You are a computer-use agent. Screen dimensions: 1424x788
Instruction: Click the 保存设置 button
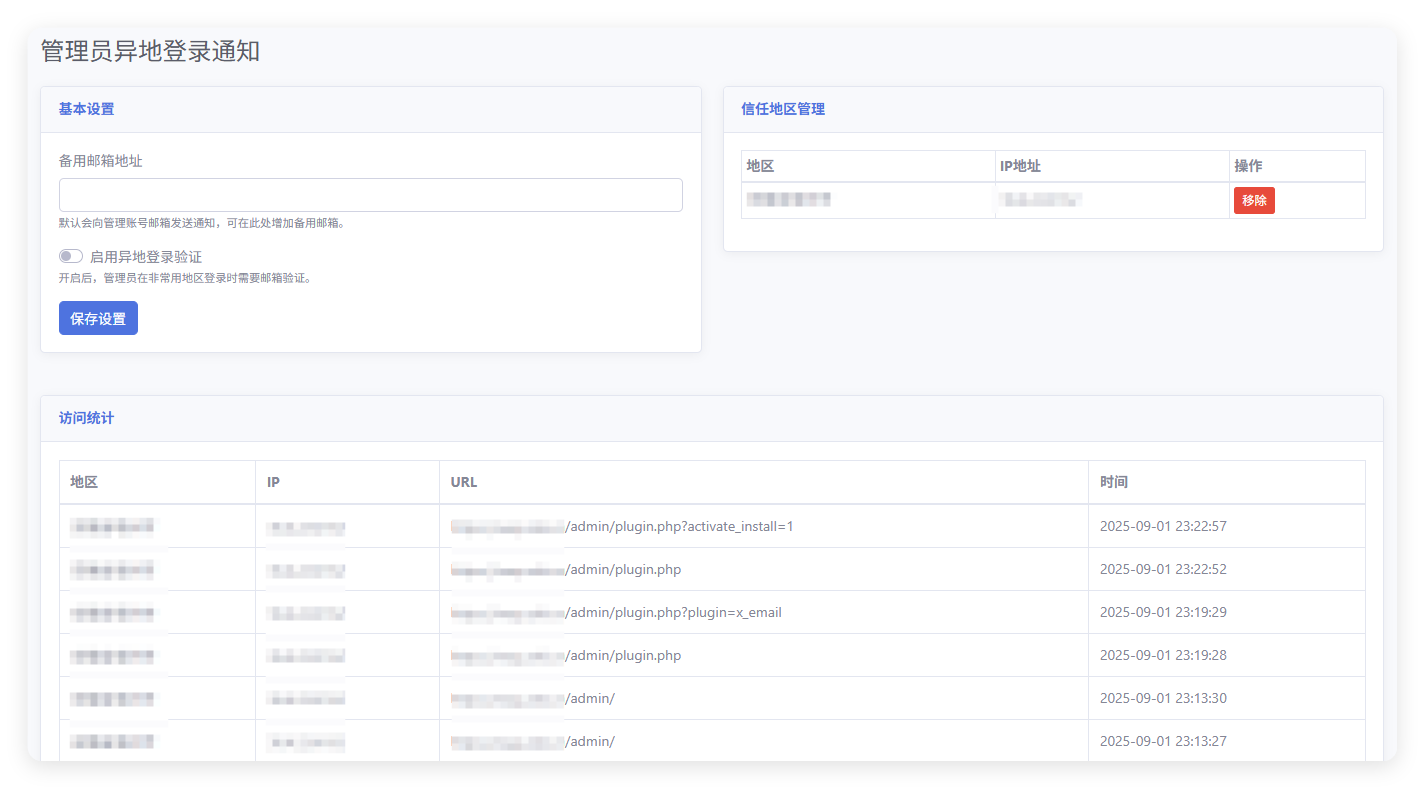(98, 318)
